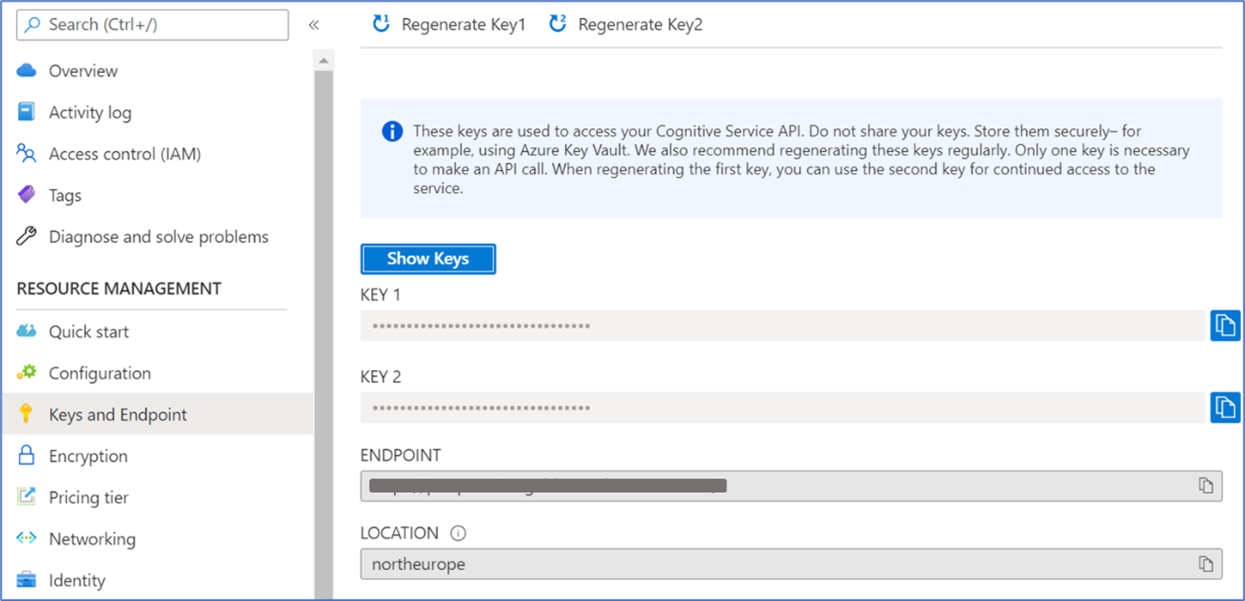Click the Encryption padlock icon
The height and width of the screenshot is (601, 1245).
point(27,455)
